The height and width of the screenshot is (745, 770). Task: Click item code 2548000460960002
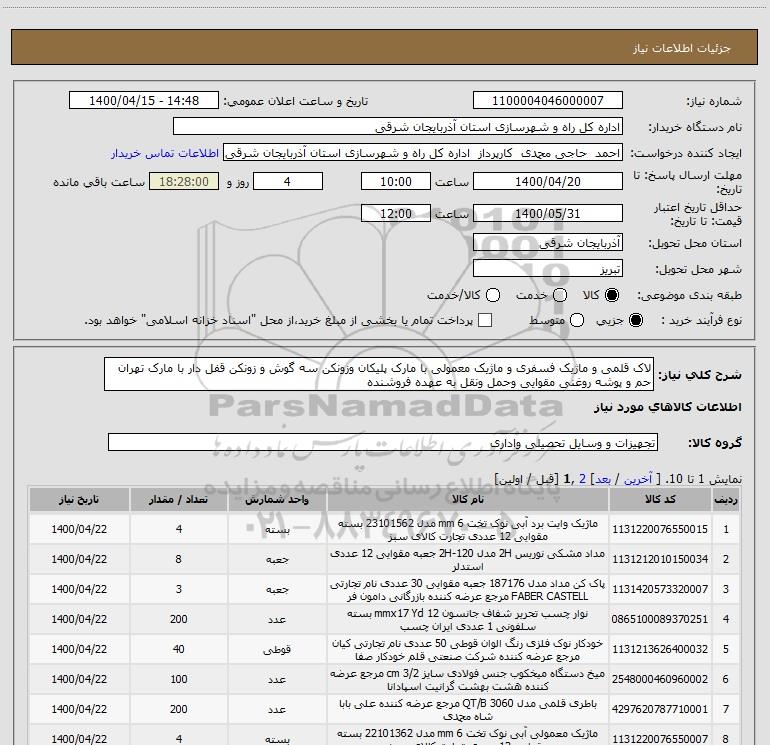[660, 679]
